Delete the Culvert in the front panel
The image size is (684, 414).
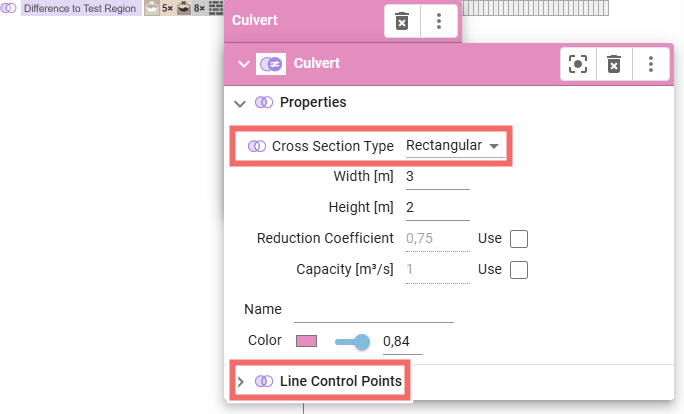point(614,64)
